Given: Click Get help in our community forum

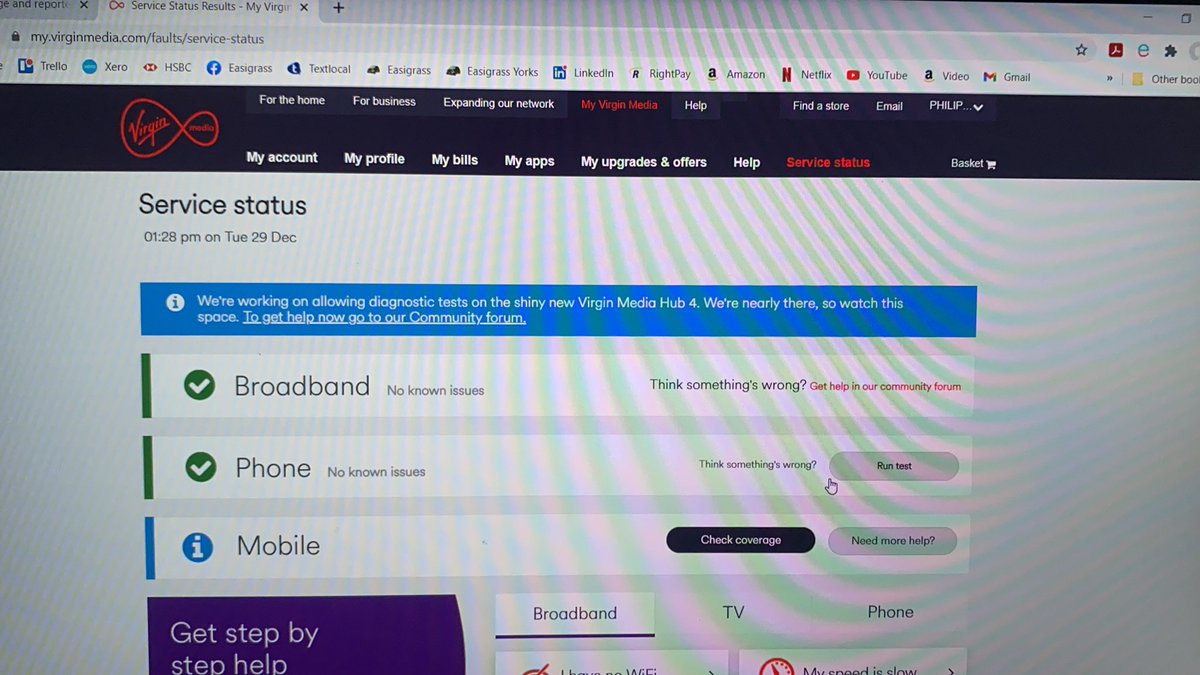Looking at the screenshot, I should point(885,386).
